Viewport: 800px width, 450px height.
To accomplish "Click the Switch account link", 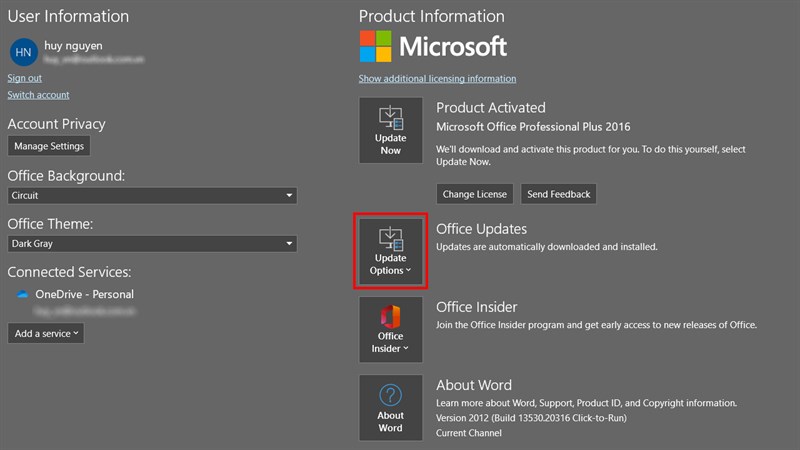I will pos(38,95).
